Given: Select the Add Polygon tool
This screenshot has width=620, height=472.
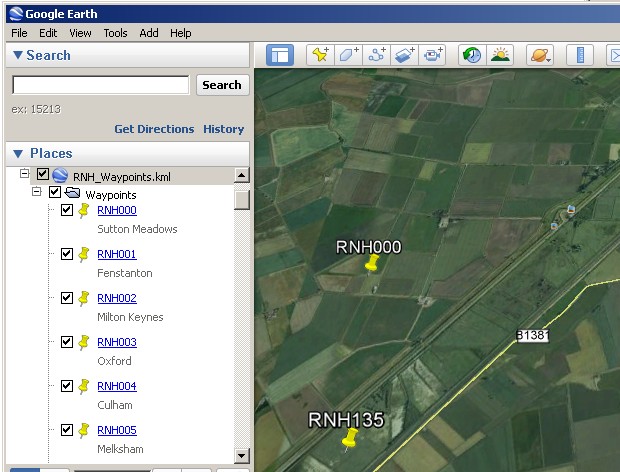Looking at the screenshot, I should click(x=349, y=55).
